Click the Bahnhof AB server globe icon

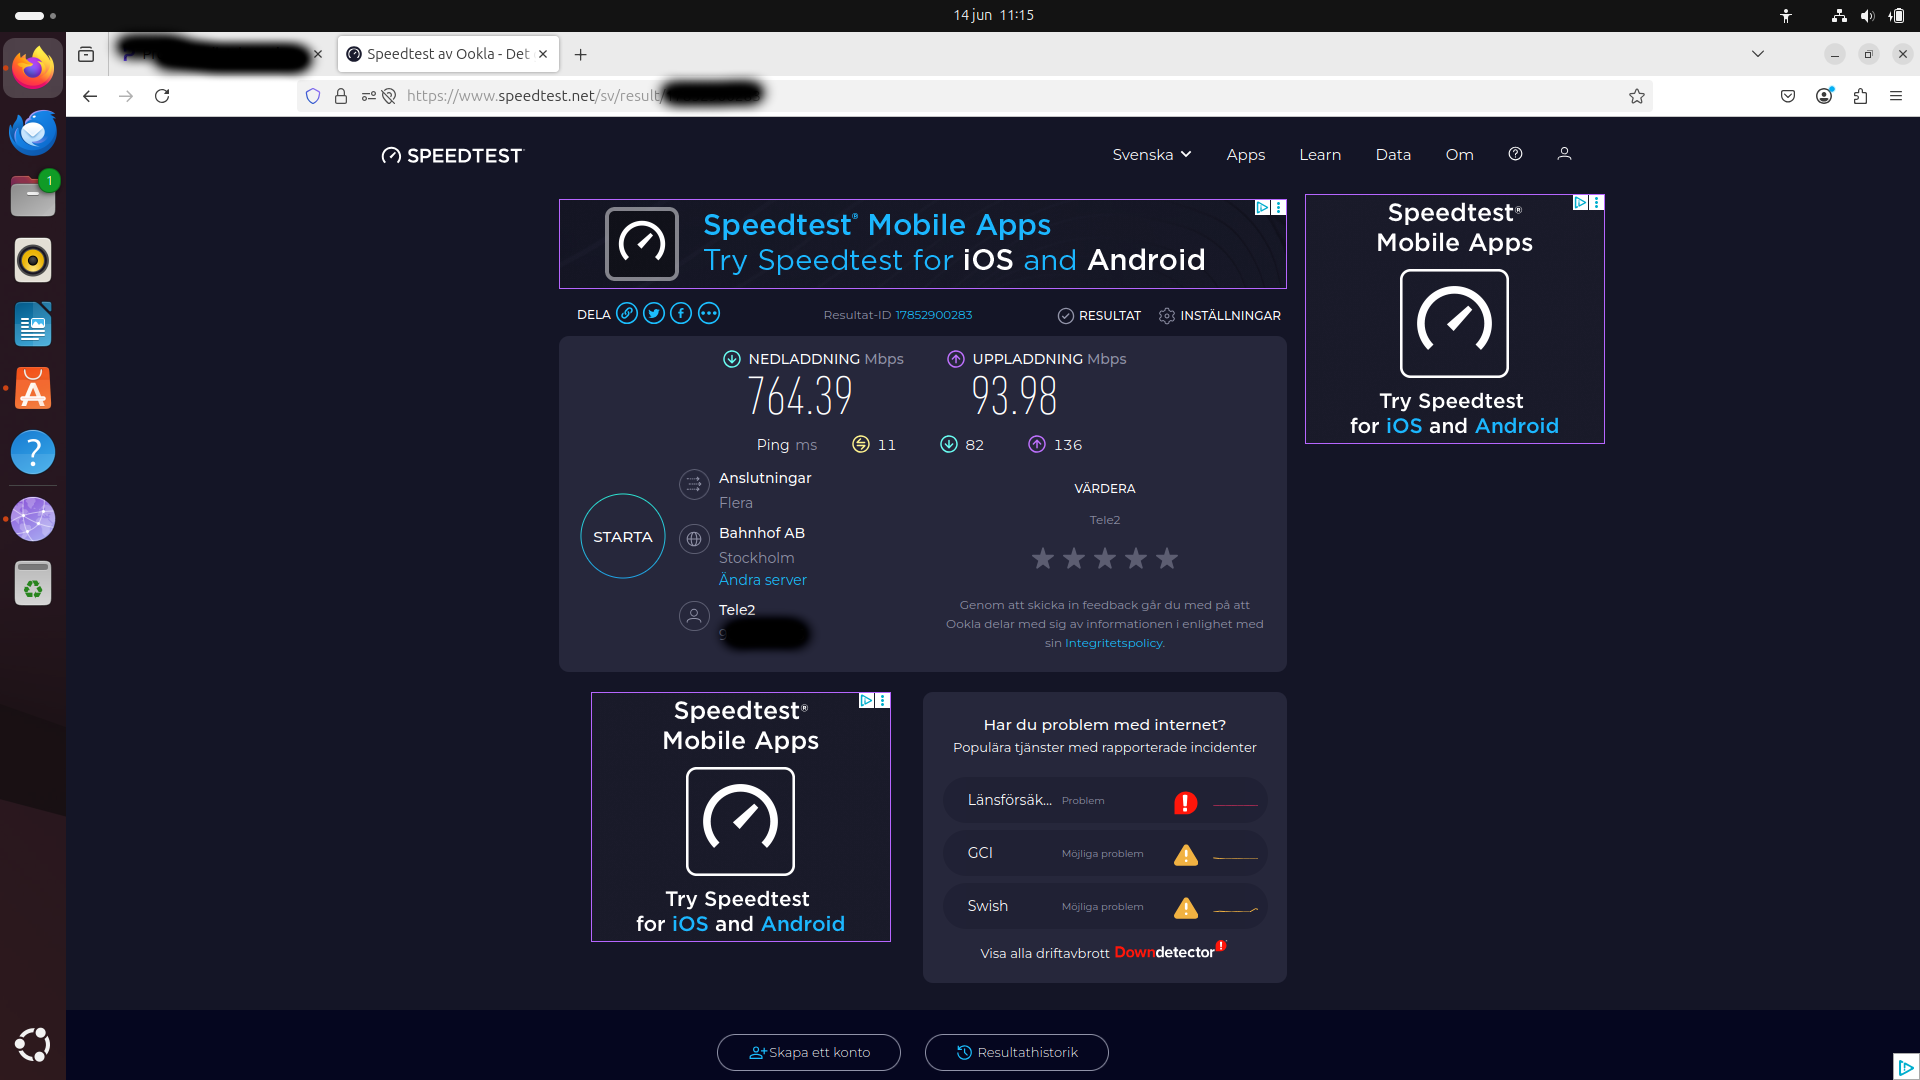[x=694, y=540]
